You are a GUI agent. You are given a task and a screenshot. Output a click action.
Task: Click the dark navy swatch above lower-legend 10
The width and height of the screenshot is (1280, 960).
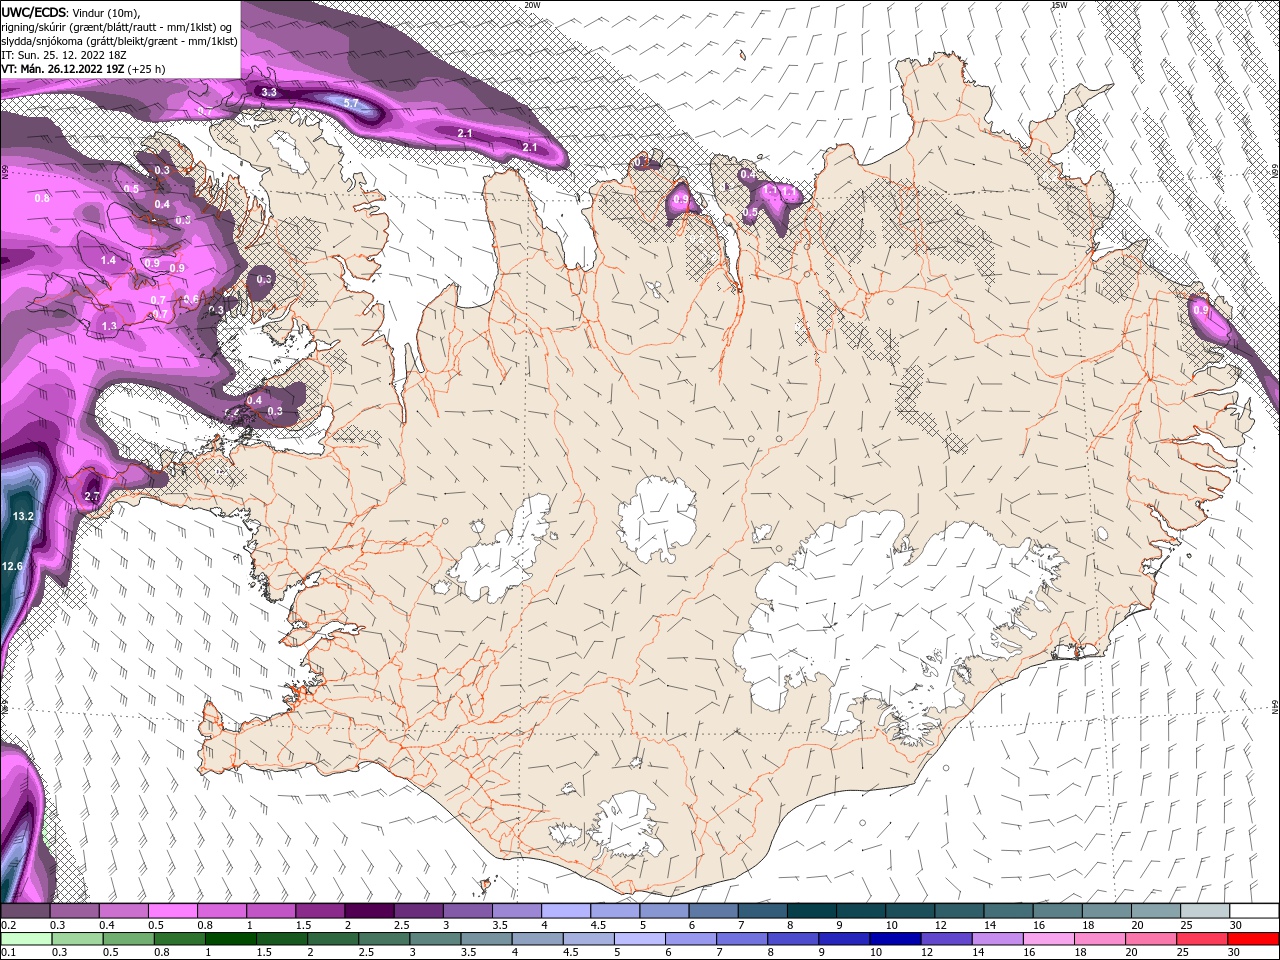893,938
